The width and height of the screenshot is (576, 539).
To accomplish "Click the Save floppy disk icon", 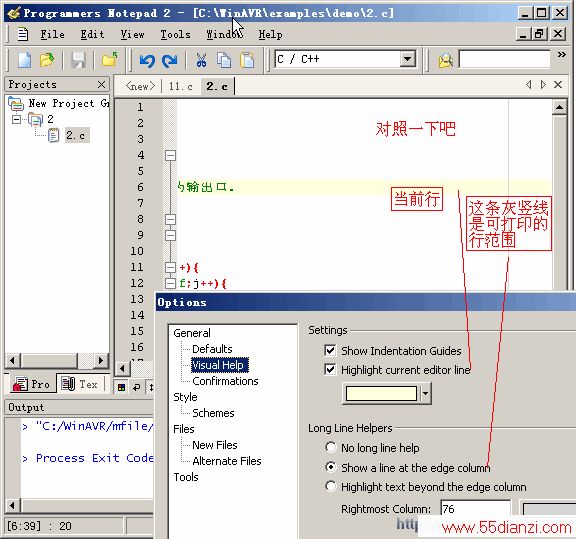I will (x=78, y=60).
